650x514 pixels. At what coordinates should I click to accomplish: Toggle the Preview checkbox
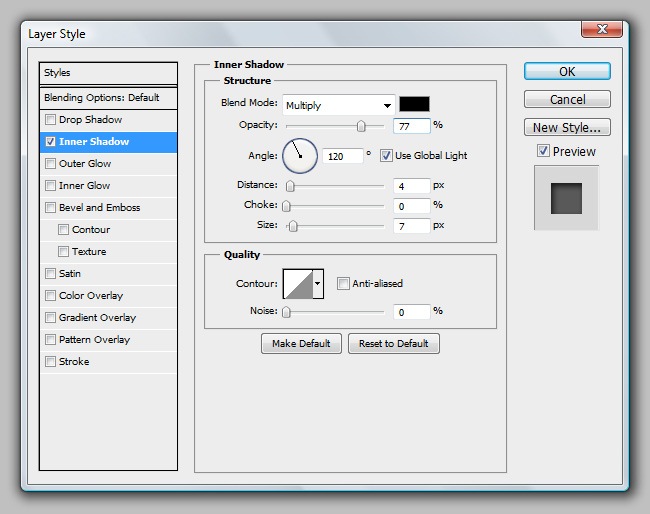543,151
